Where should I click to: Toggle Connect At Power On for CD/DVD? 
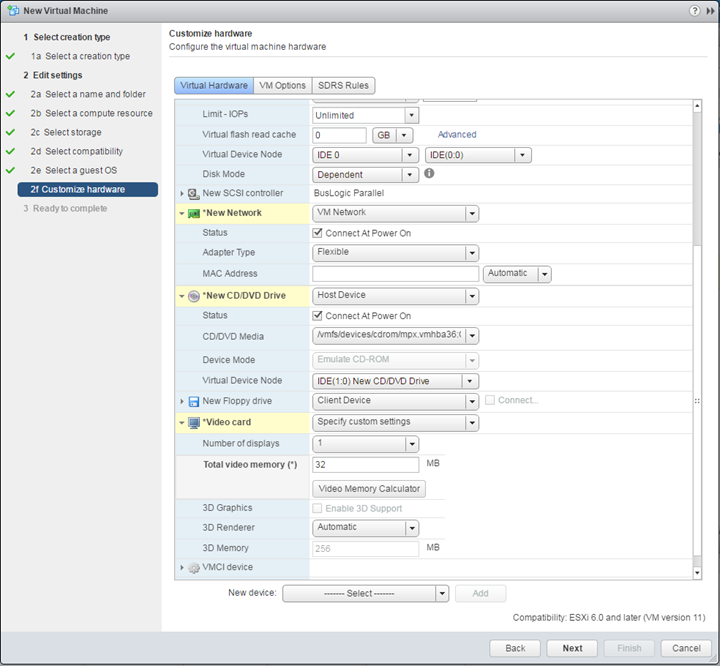318,316
